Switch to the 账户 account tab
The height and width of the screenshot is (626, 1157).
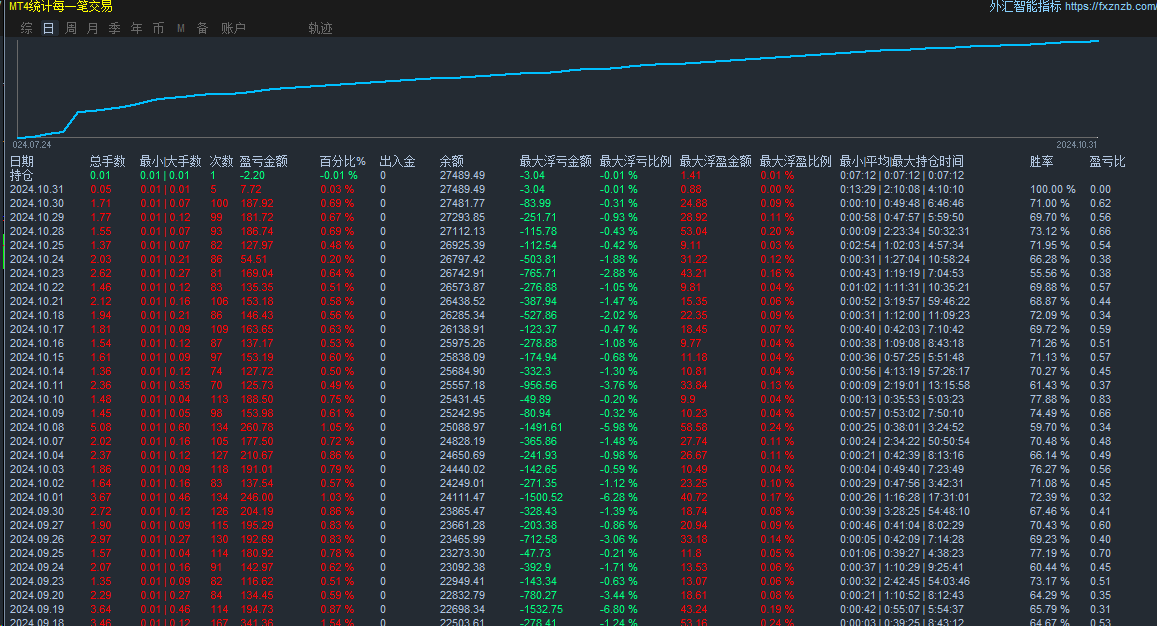pos(233,28)
